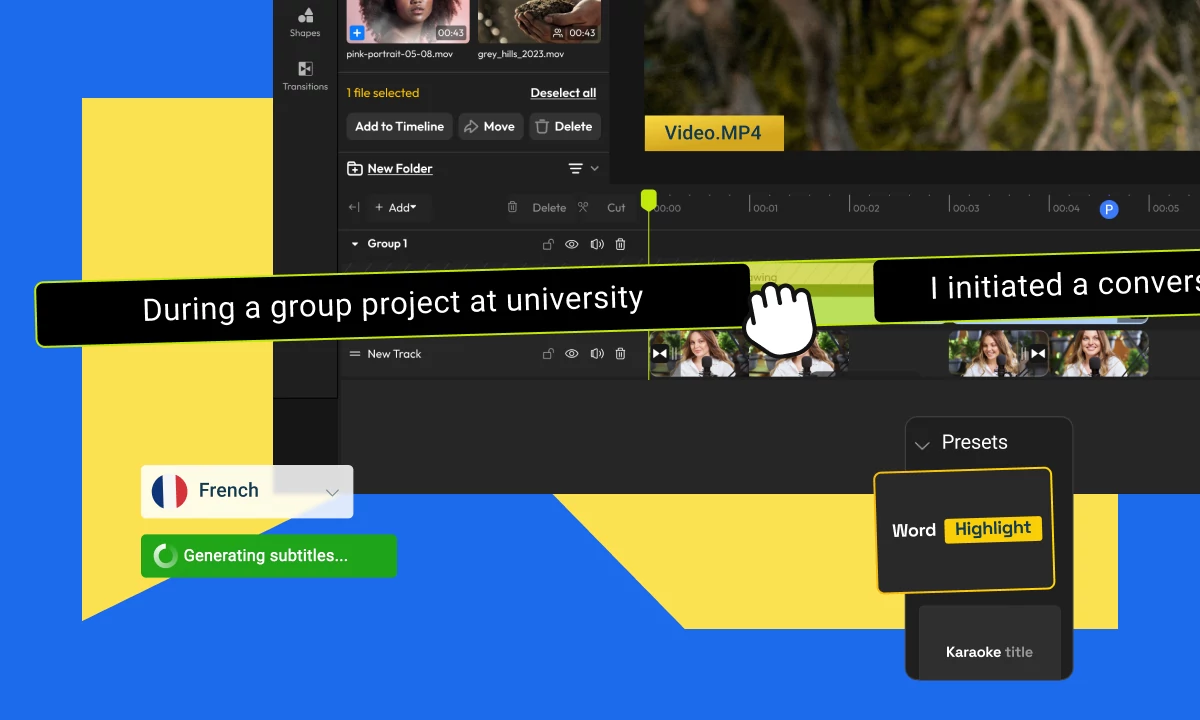Open the filter icon beside New Folder
1200x720 pixels.
coord(578,168)
